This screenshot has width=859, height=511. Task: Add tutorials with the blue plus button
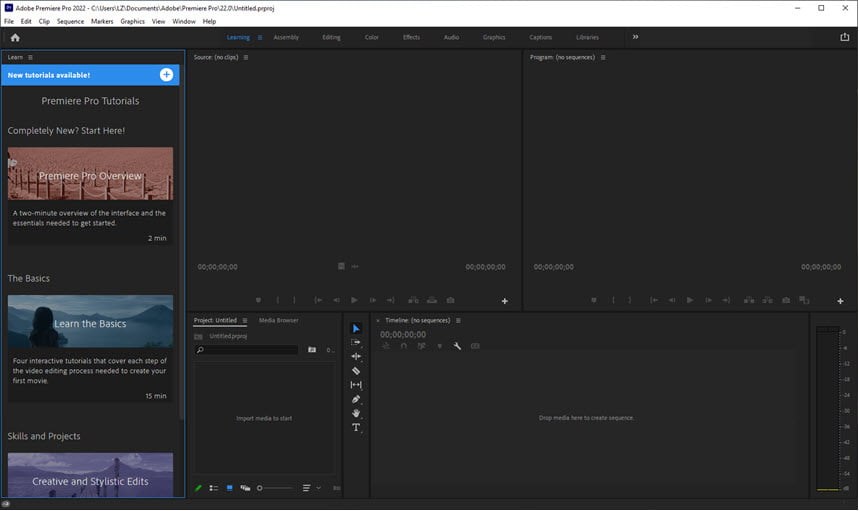tap(166, 75)
